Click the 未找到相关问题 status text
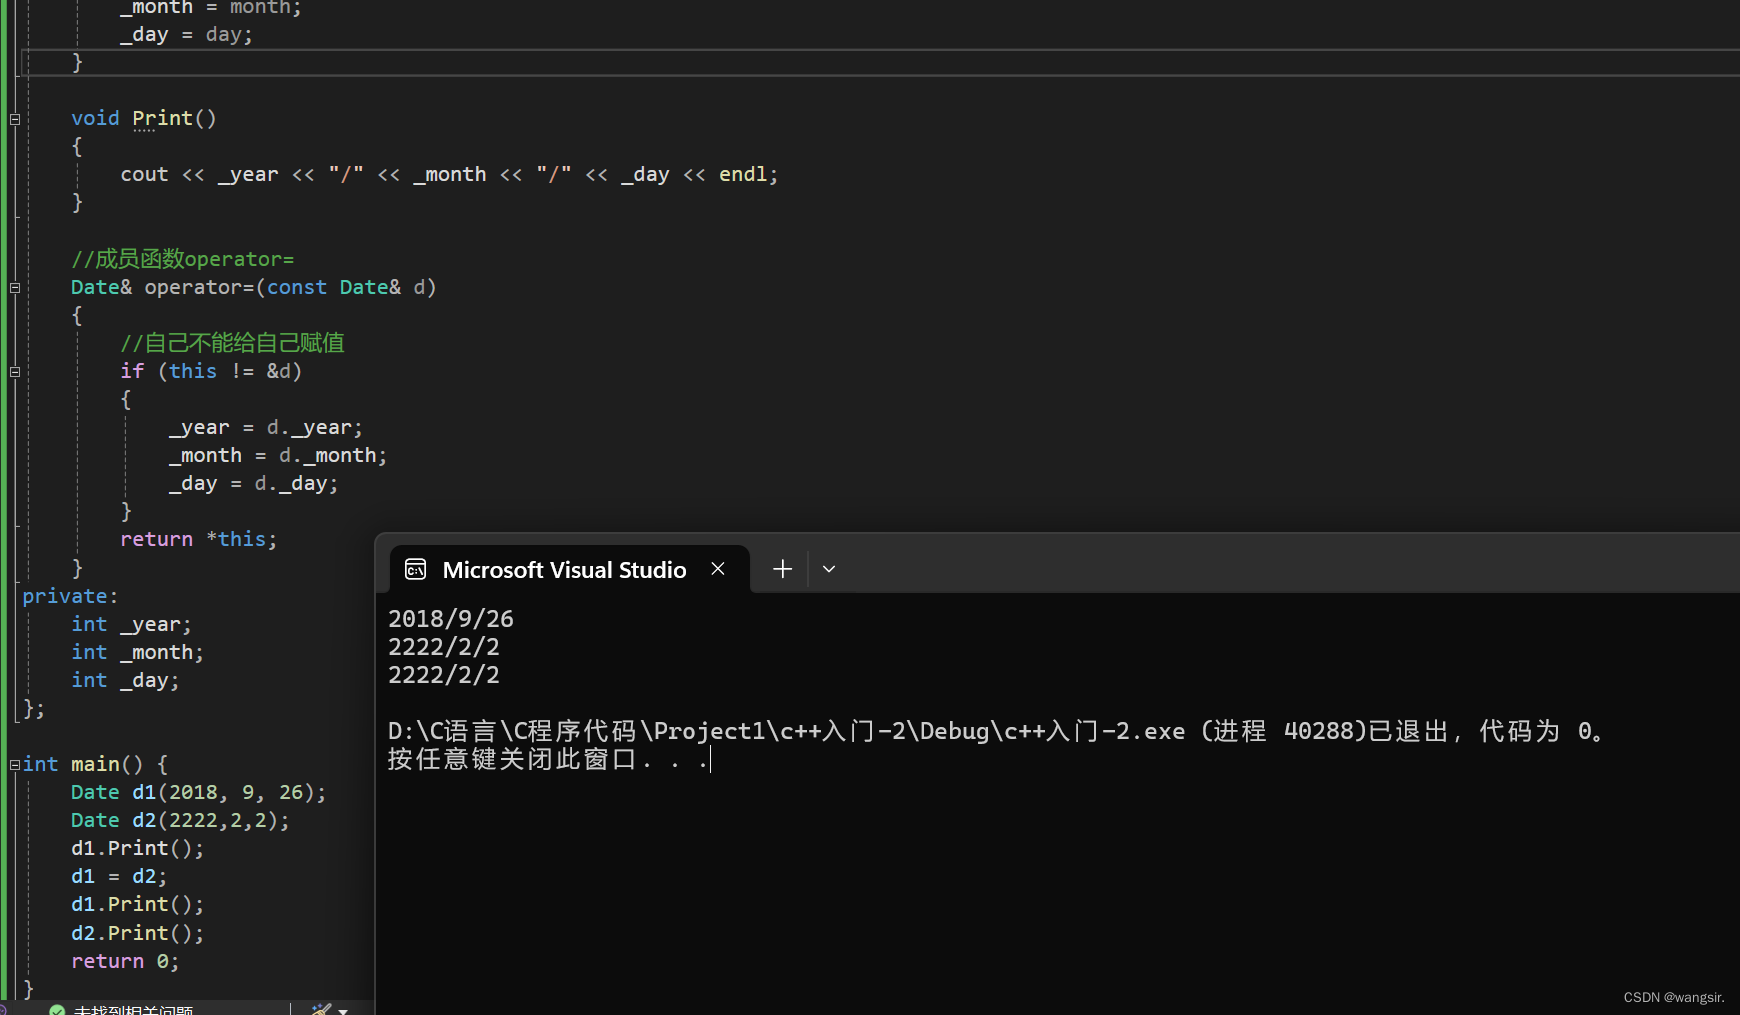Viewport: 1740px width, 1015px height. point(133,1010)
